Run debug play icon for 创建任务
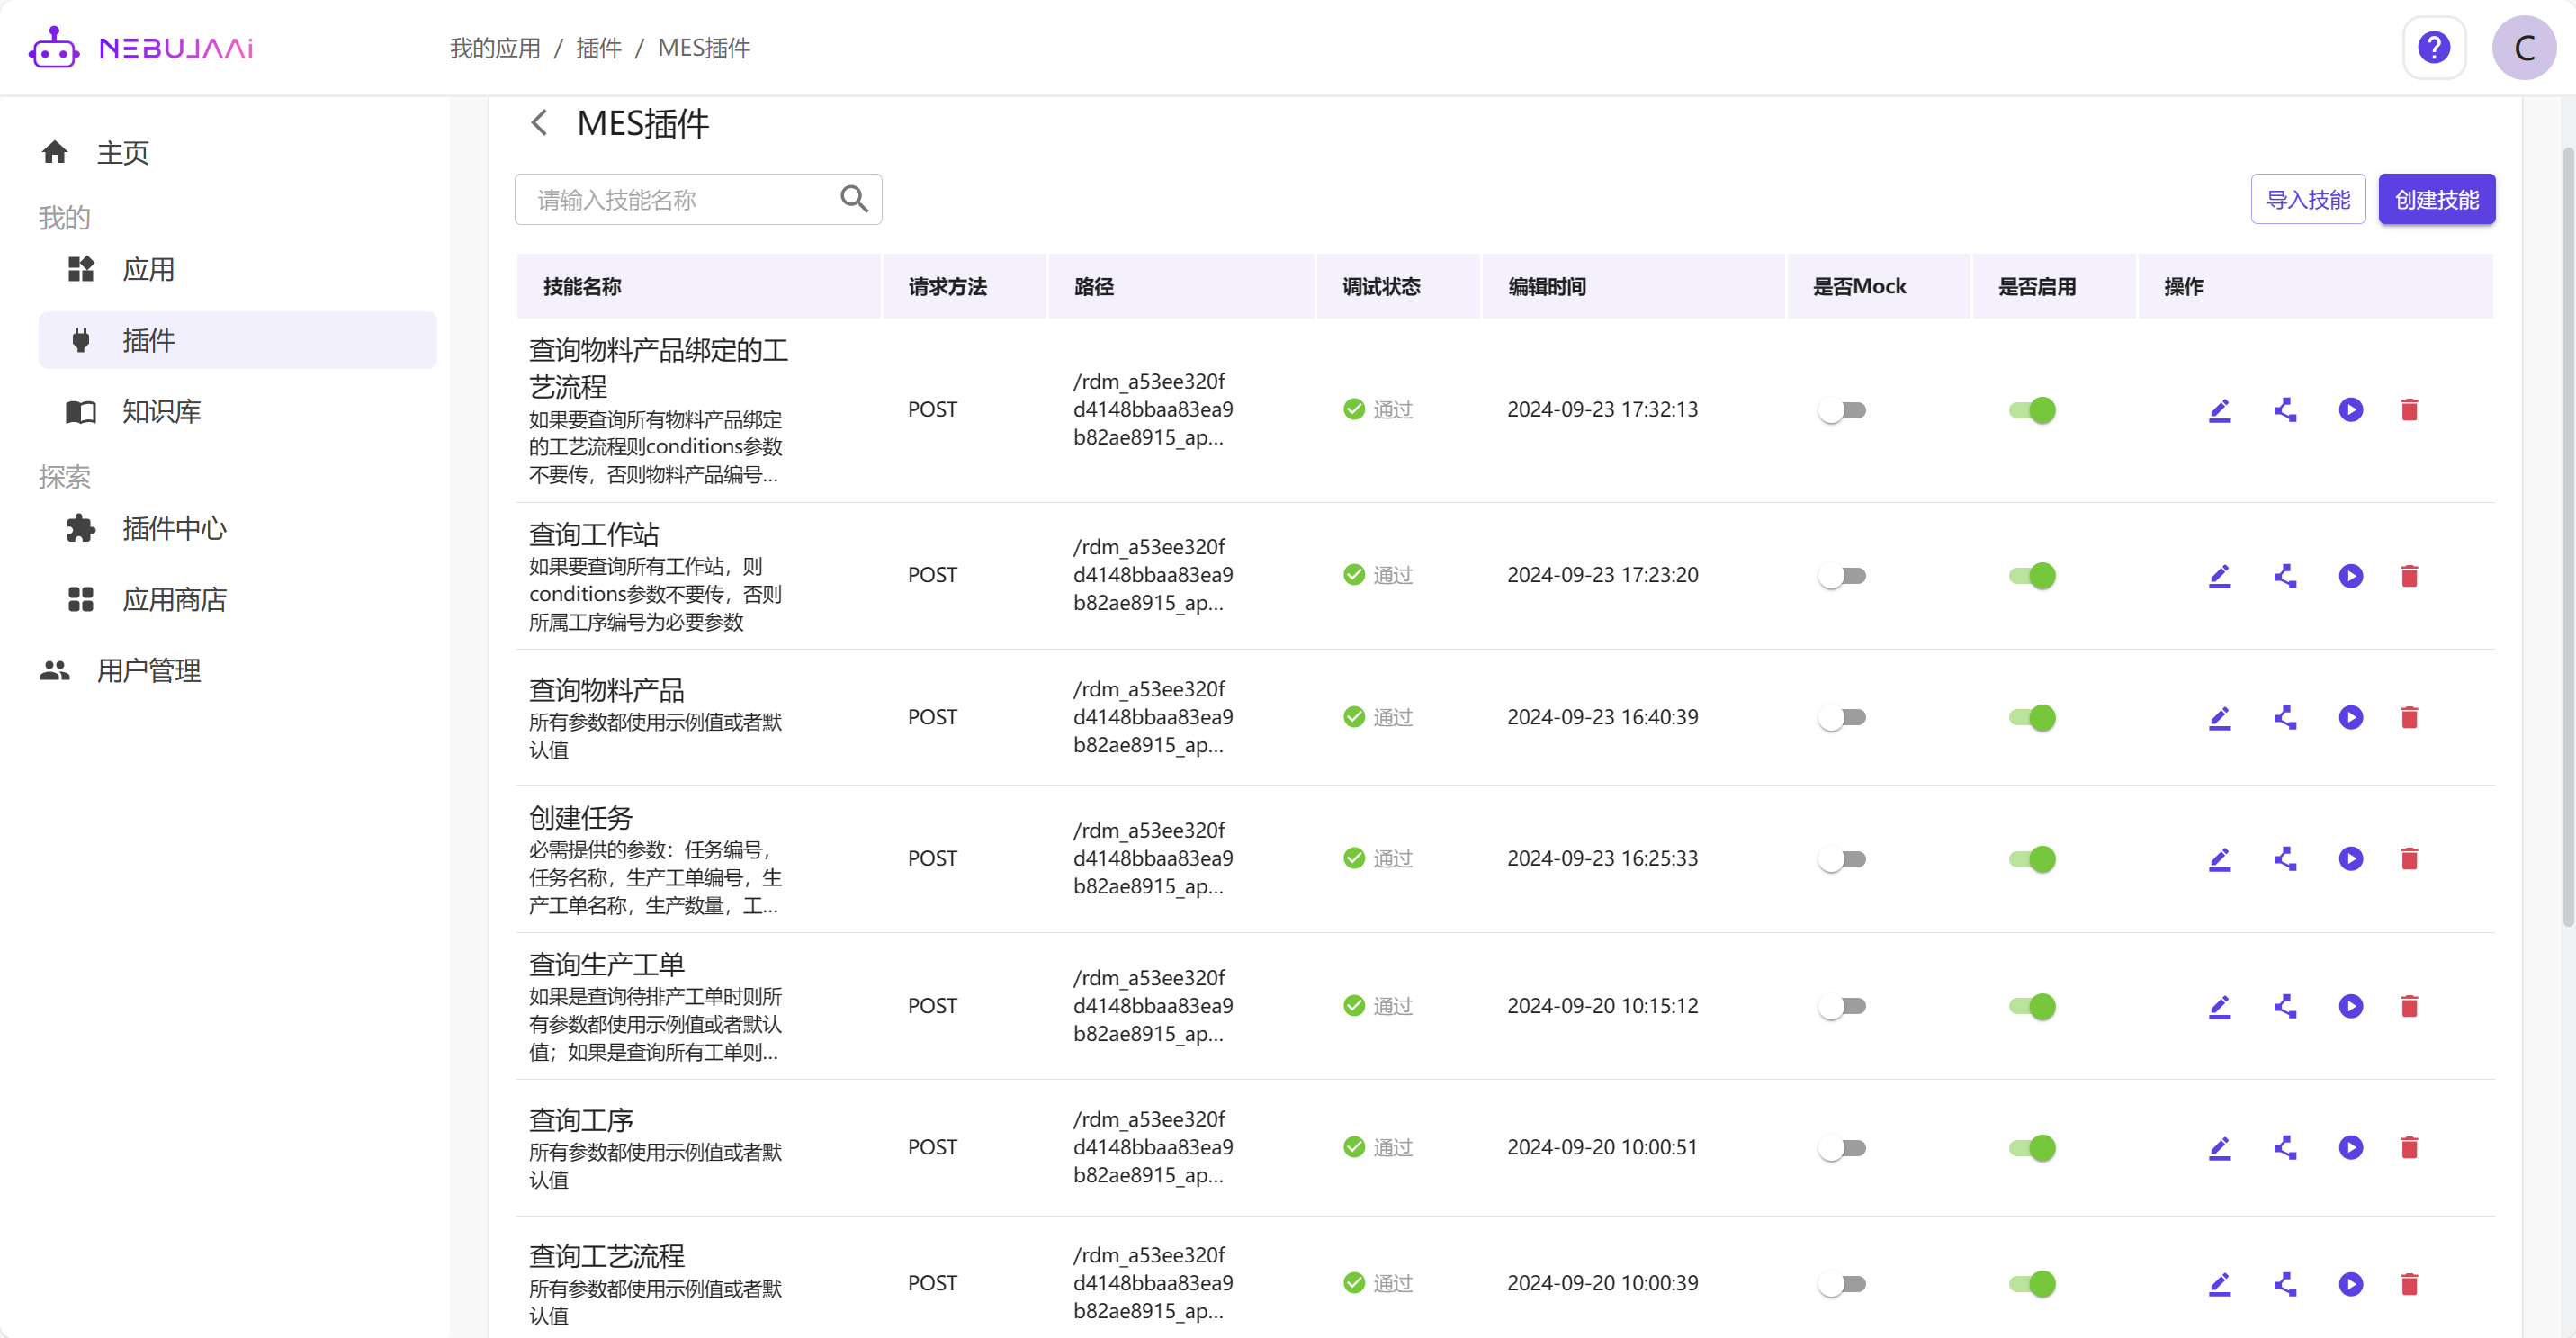This screenshot has height=1338, width=2576. click(2350, 859)
